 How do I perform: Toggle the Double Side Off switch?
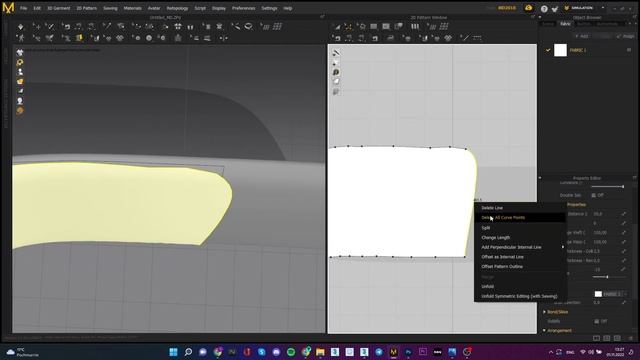point(598,195)
